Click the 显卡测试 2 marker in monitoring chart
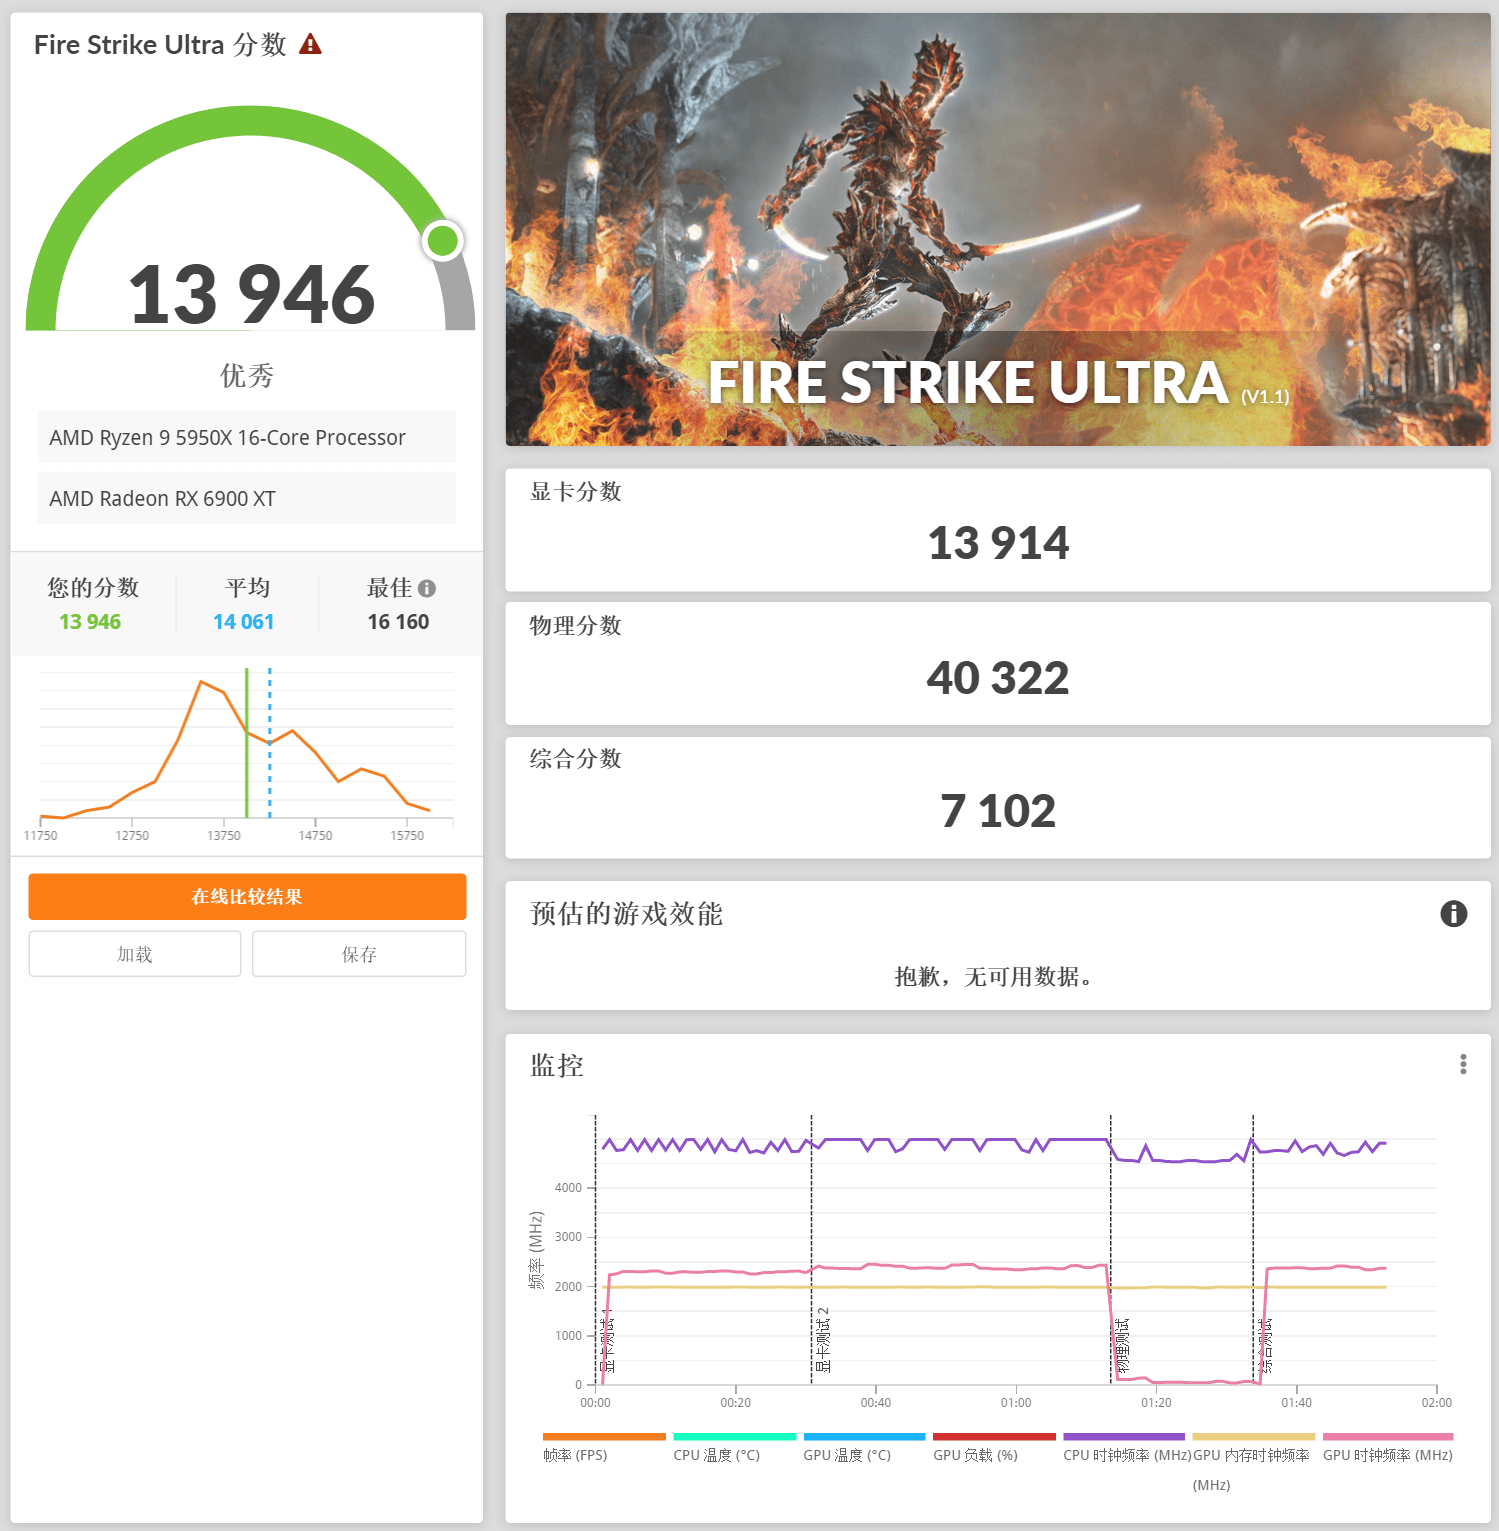Viewport: 1499px width, 1531px height. (x=823, y=1340)
